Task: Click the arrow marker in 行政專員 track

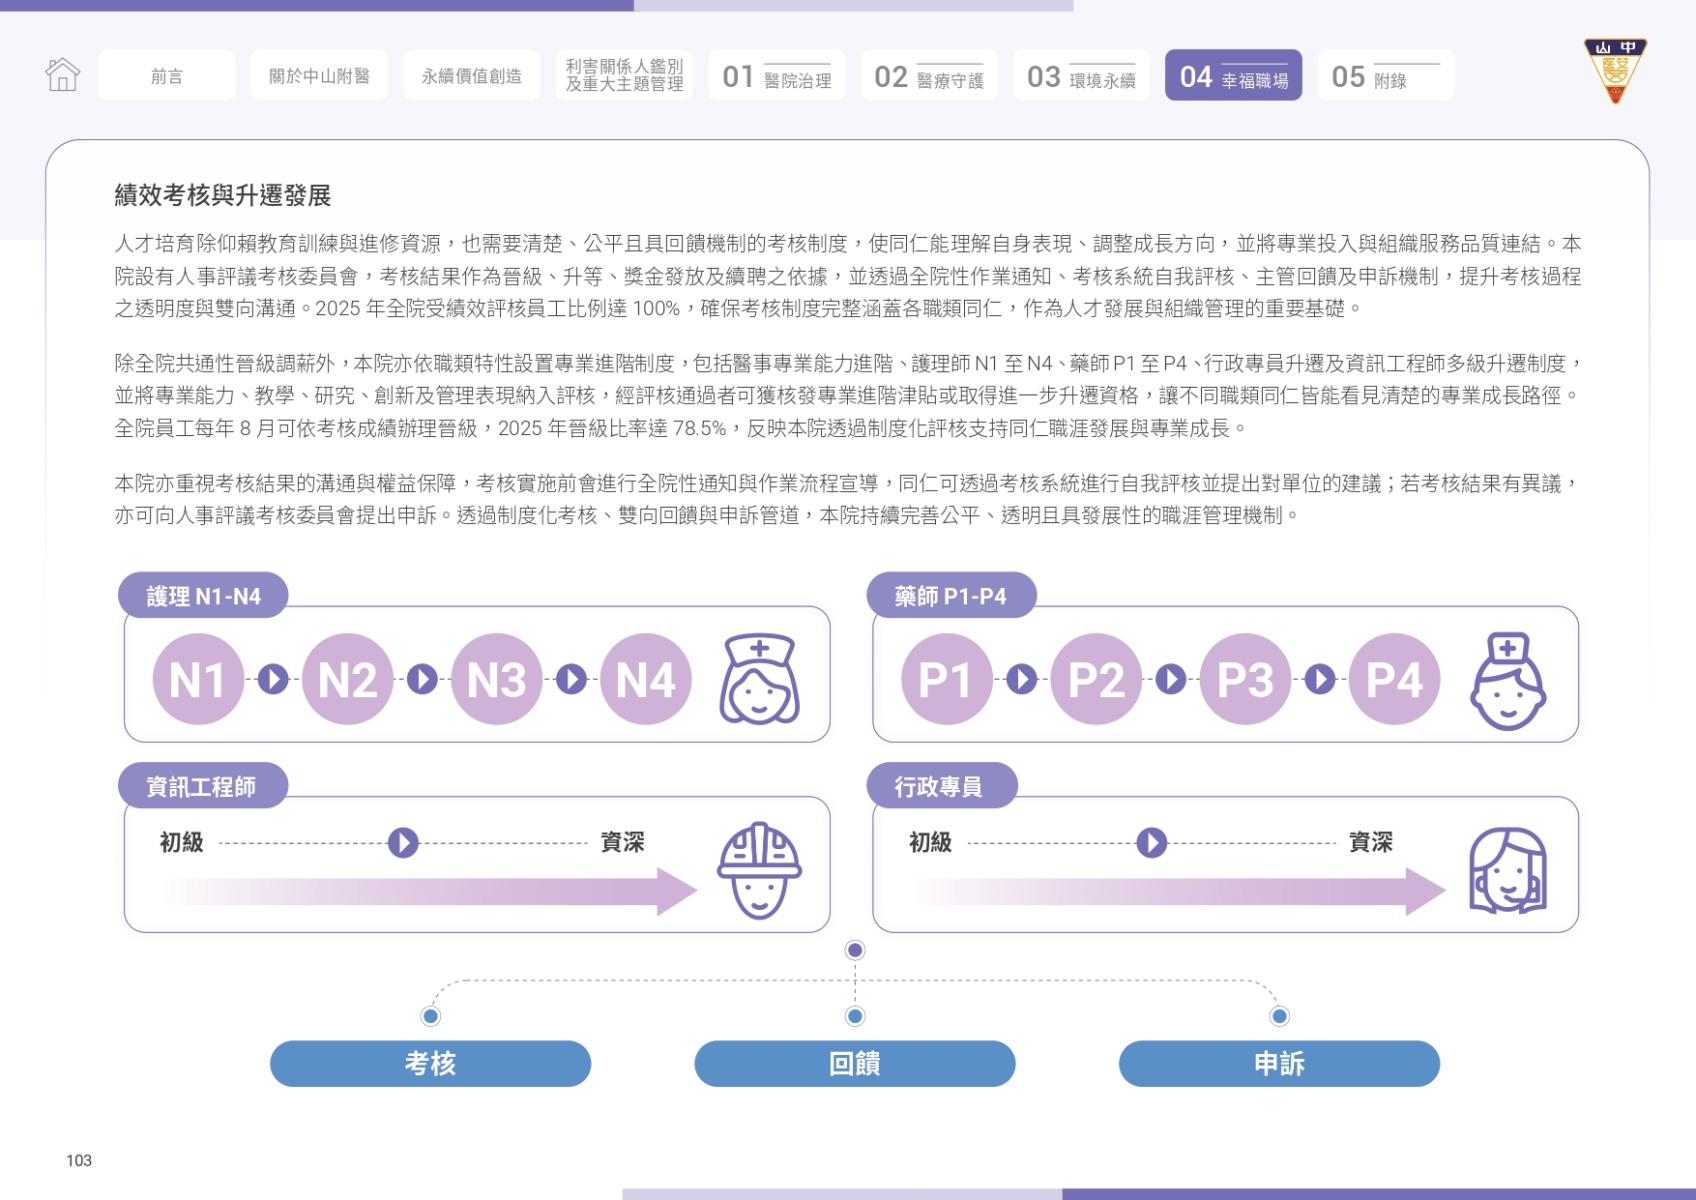Action: tap(1151, 842)
